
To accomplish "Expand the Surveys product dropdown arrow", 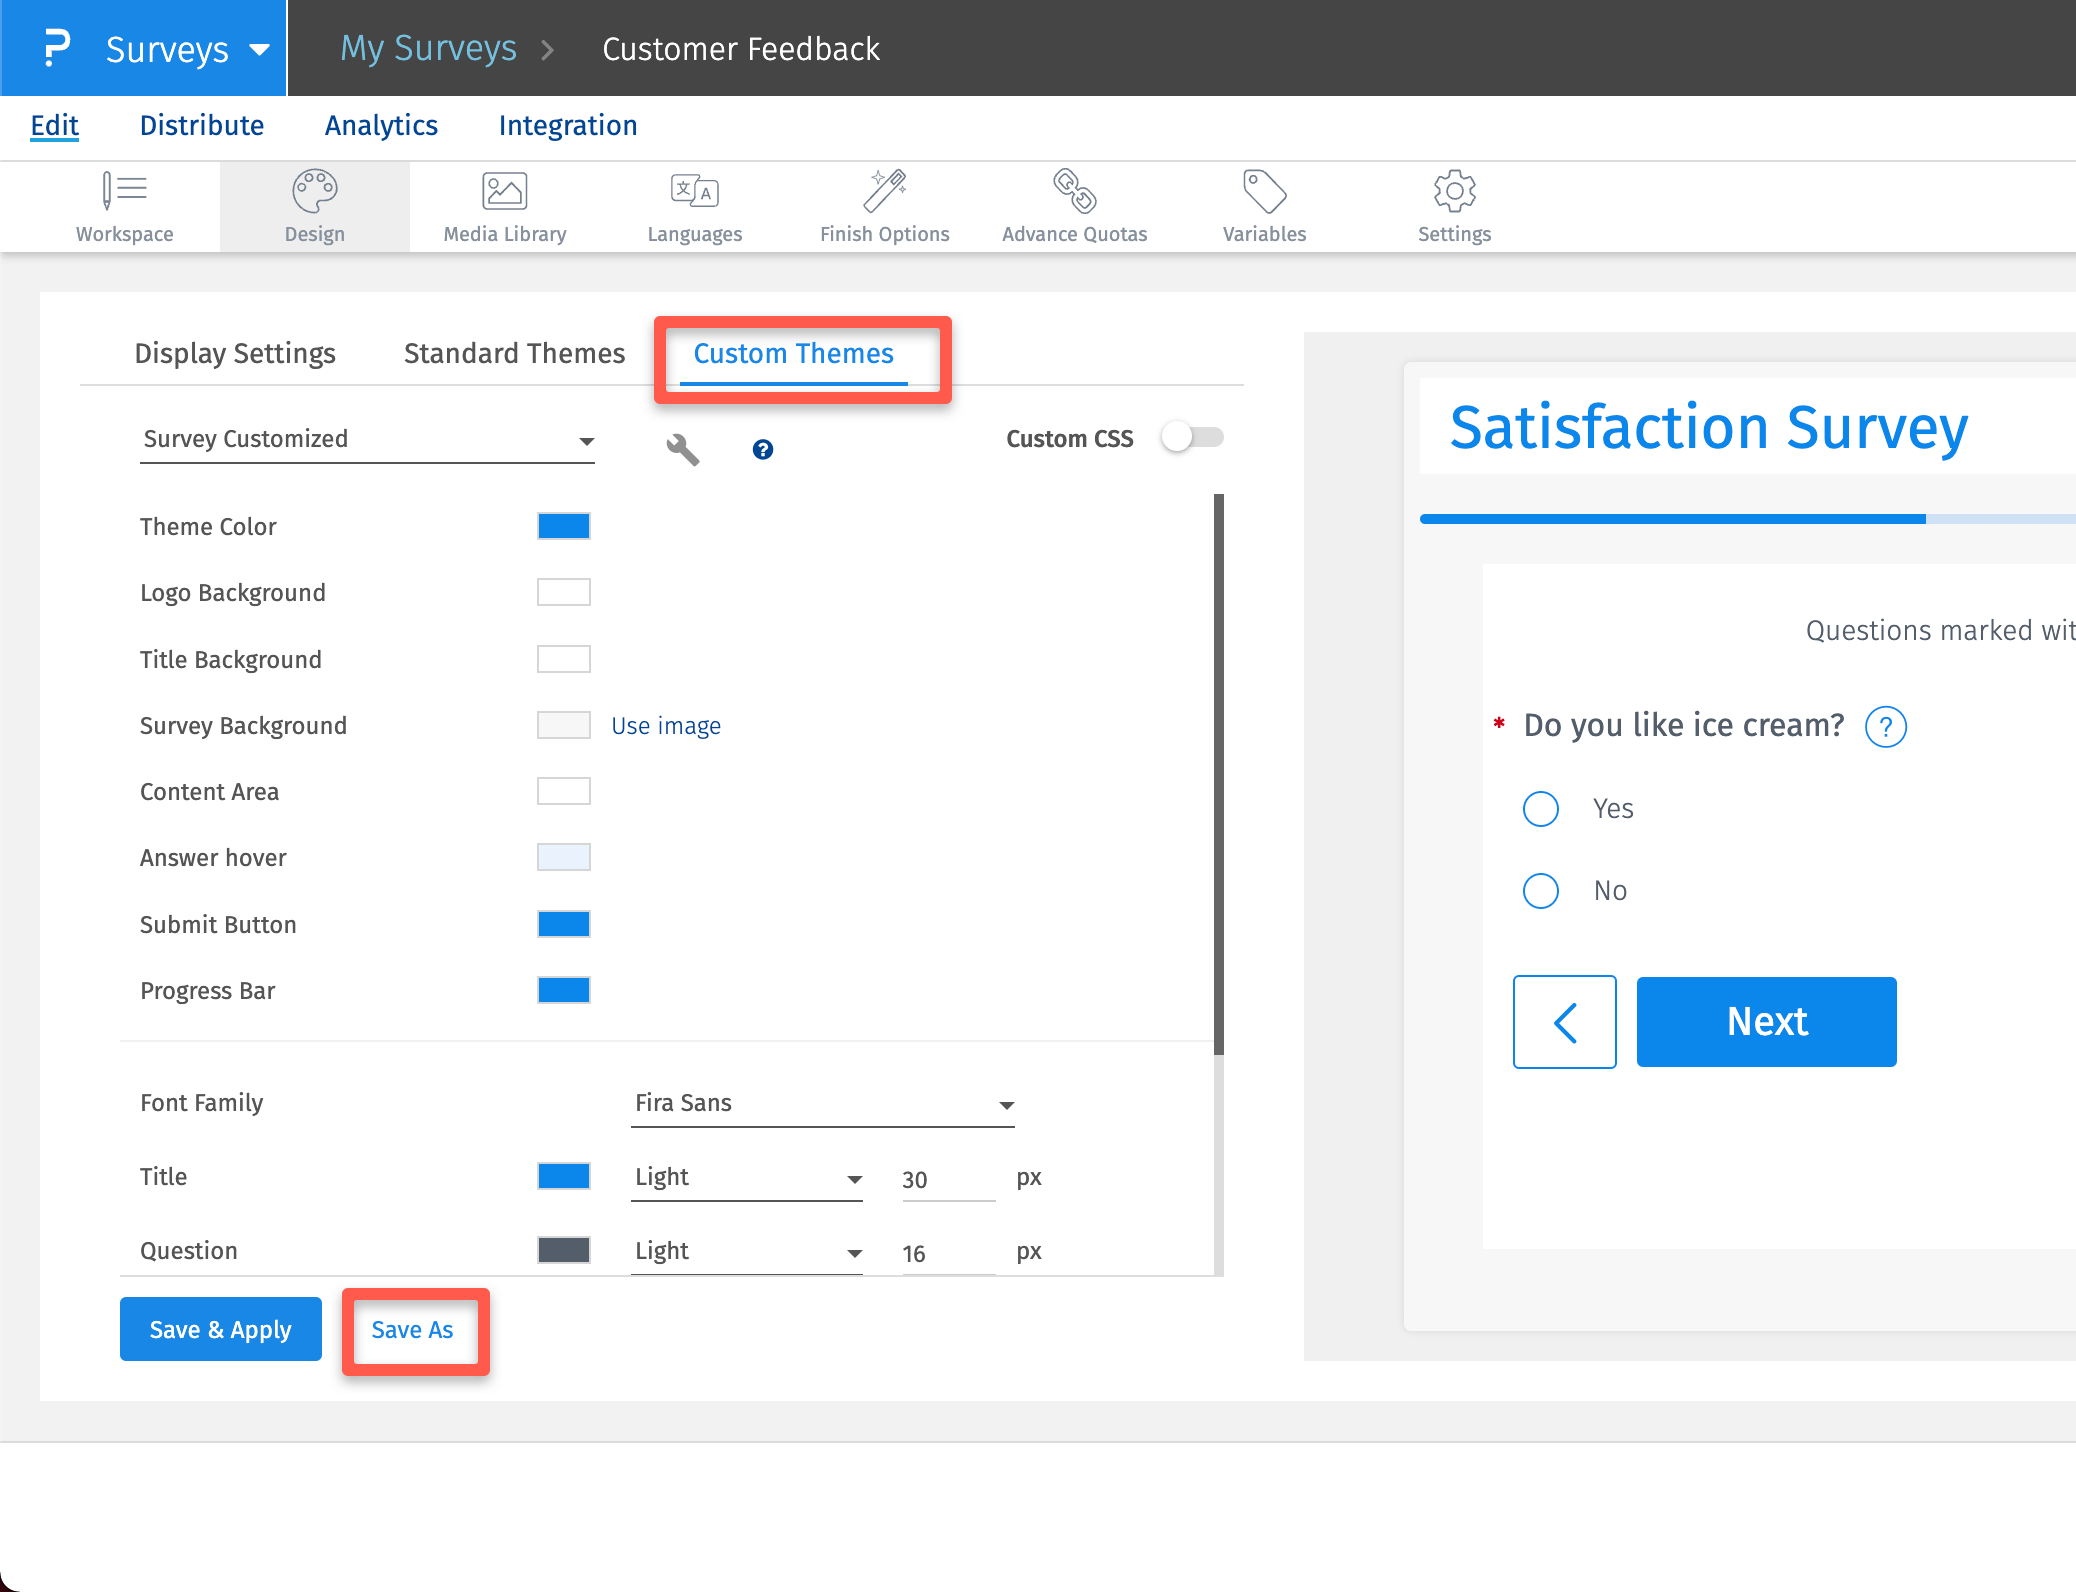I will tap(260, 50).
